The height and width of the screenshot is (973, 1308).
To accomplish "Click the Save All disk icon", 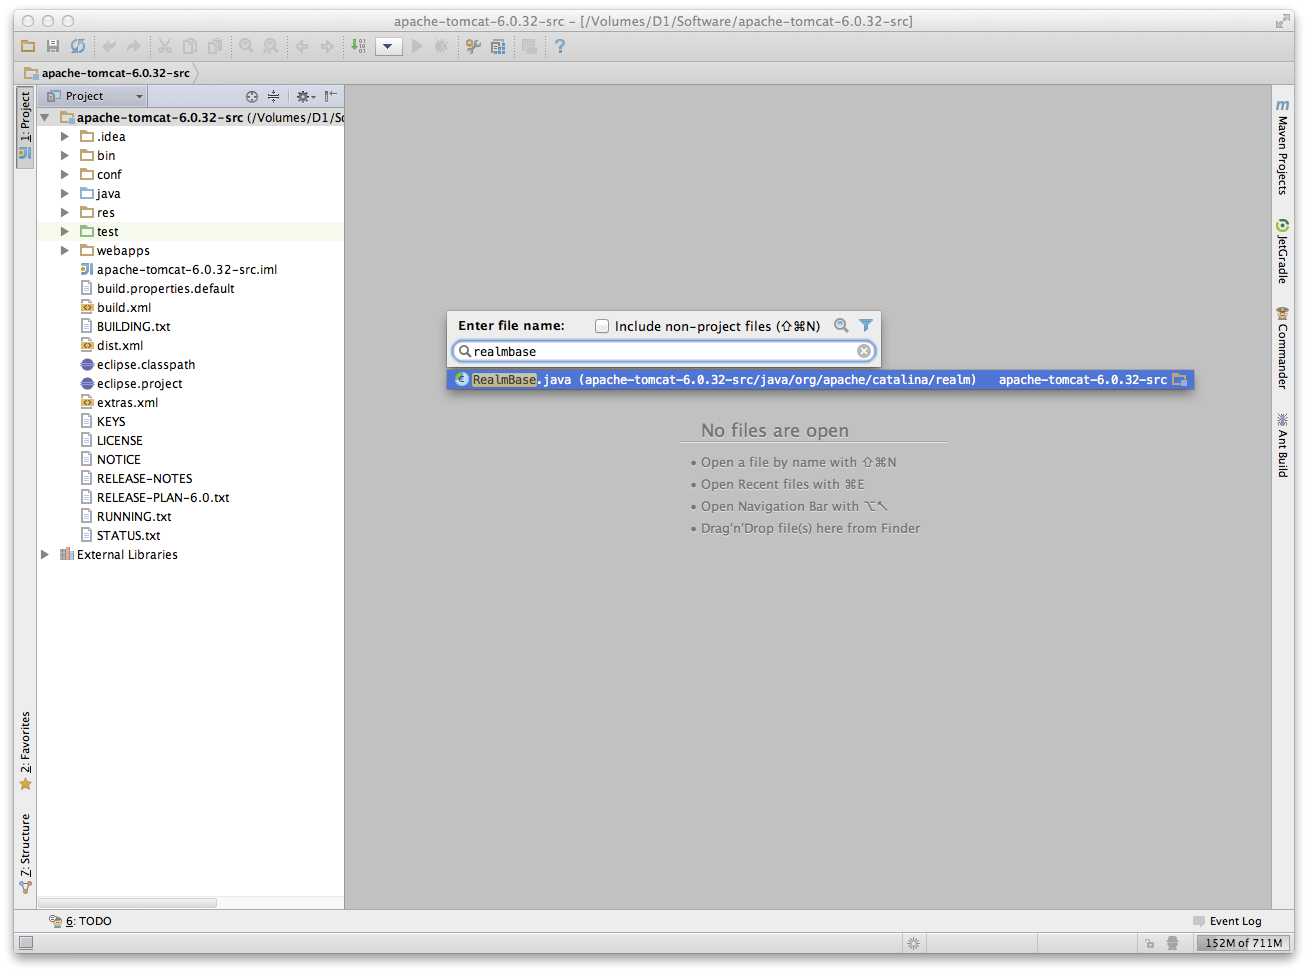I will [53, 46].
